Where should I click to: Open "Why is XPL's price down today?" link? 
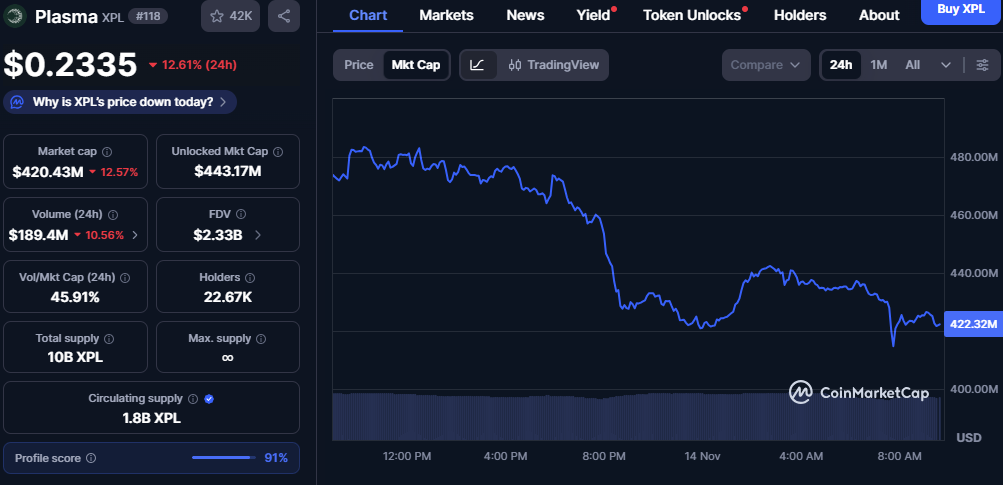[121, 101]
